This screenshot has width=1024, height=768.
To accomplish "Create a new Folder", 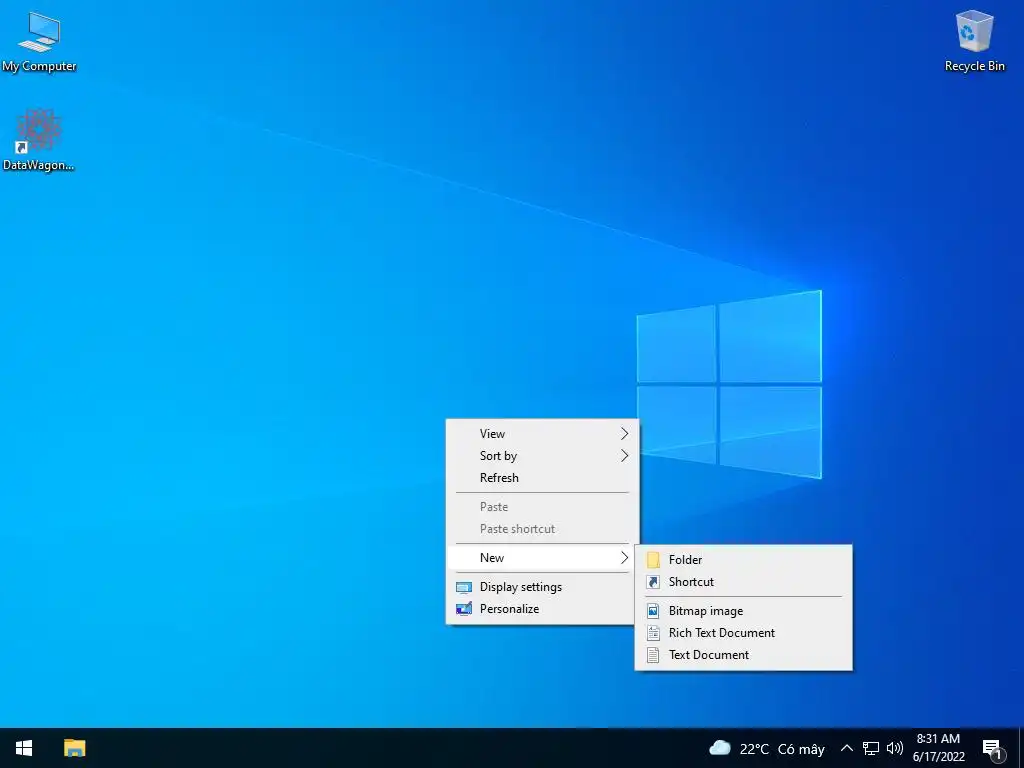I will 744,560.
